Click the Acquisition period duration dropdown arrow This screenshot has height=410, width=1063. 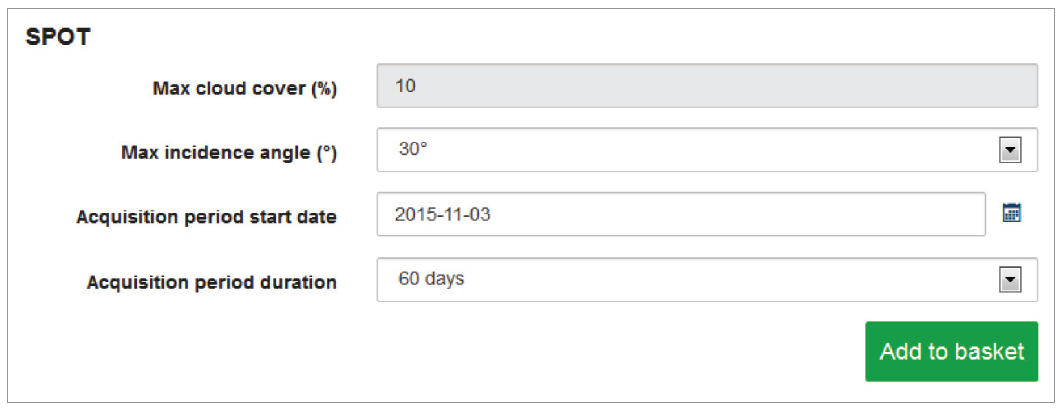tap(1010, 279)
